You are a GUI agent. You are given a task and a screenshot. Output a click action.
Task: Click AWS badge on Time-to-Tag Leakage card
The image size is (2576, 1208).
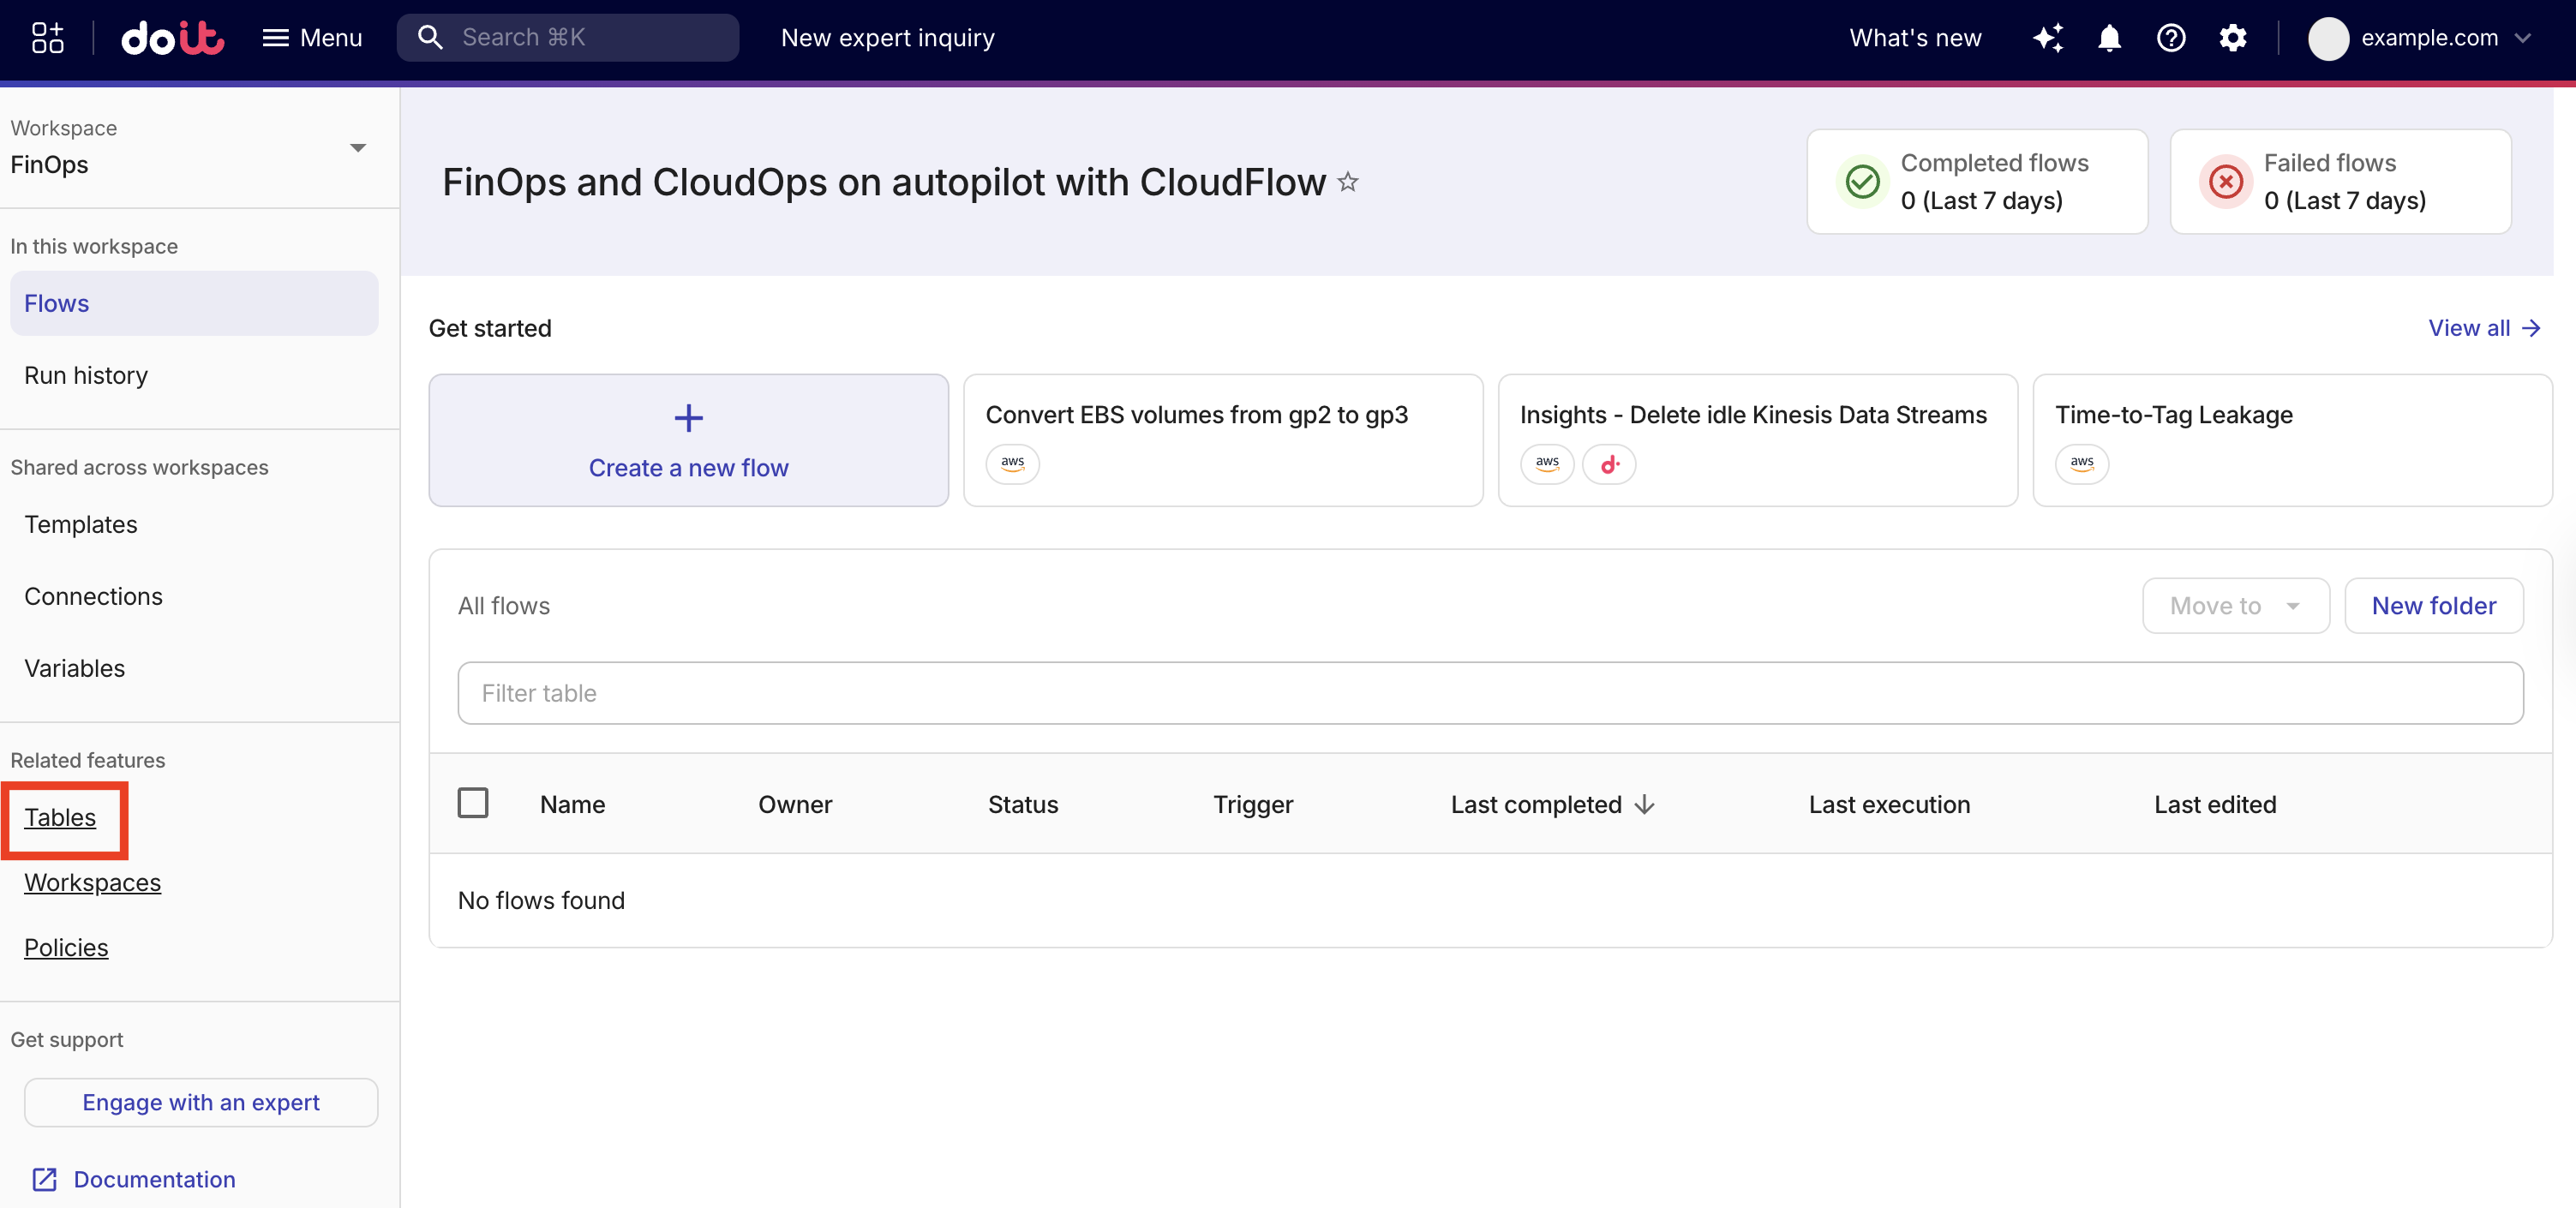pyautogui.click(x=2082, y=464)
